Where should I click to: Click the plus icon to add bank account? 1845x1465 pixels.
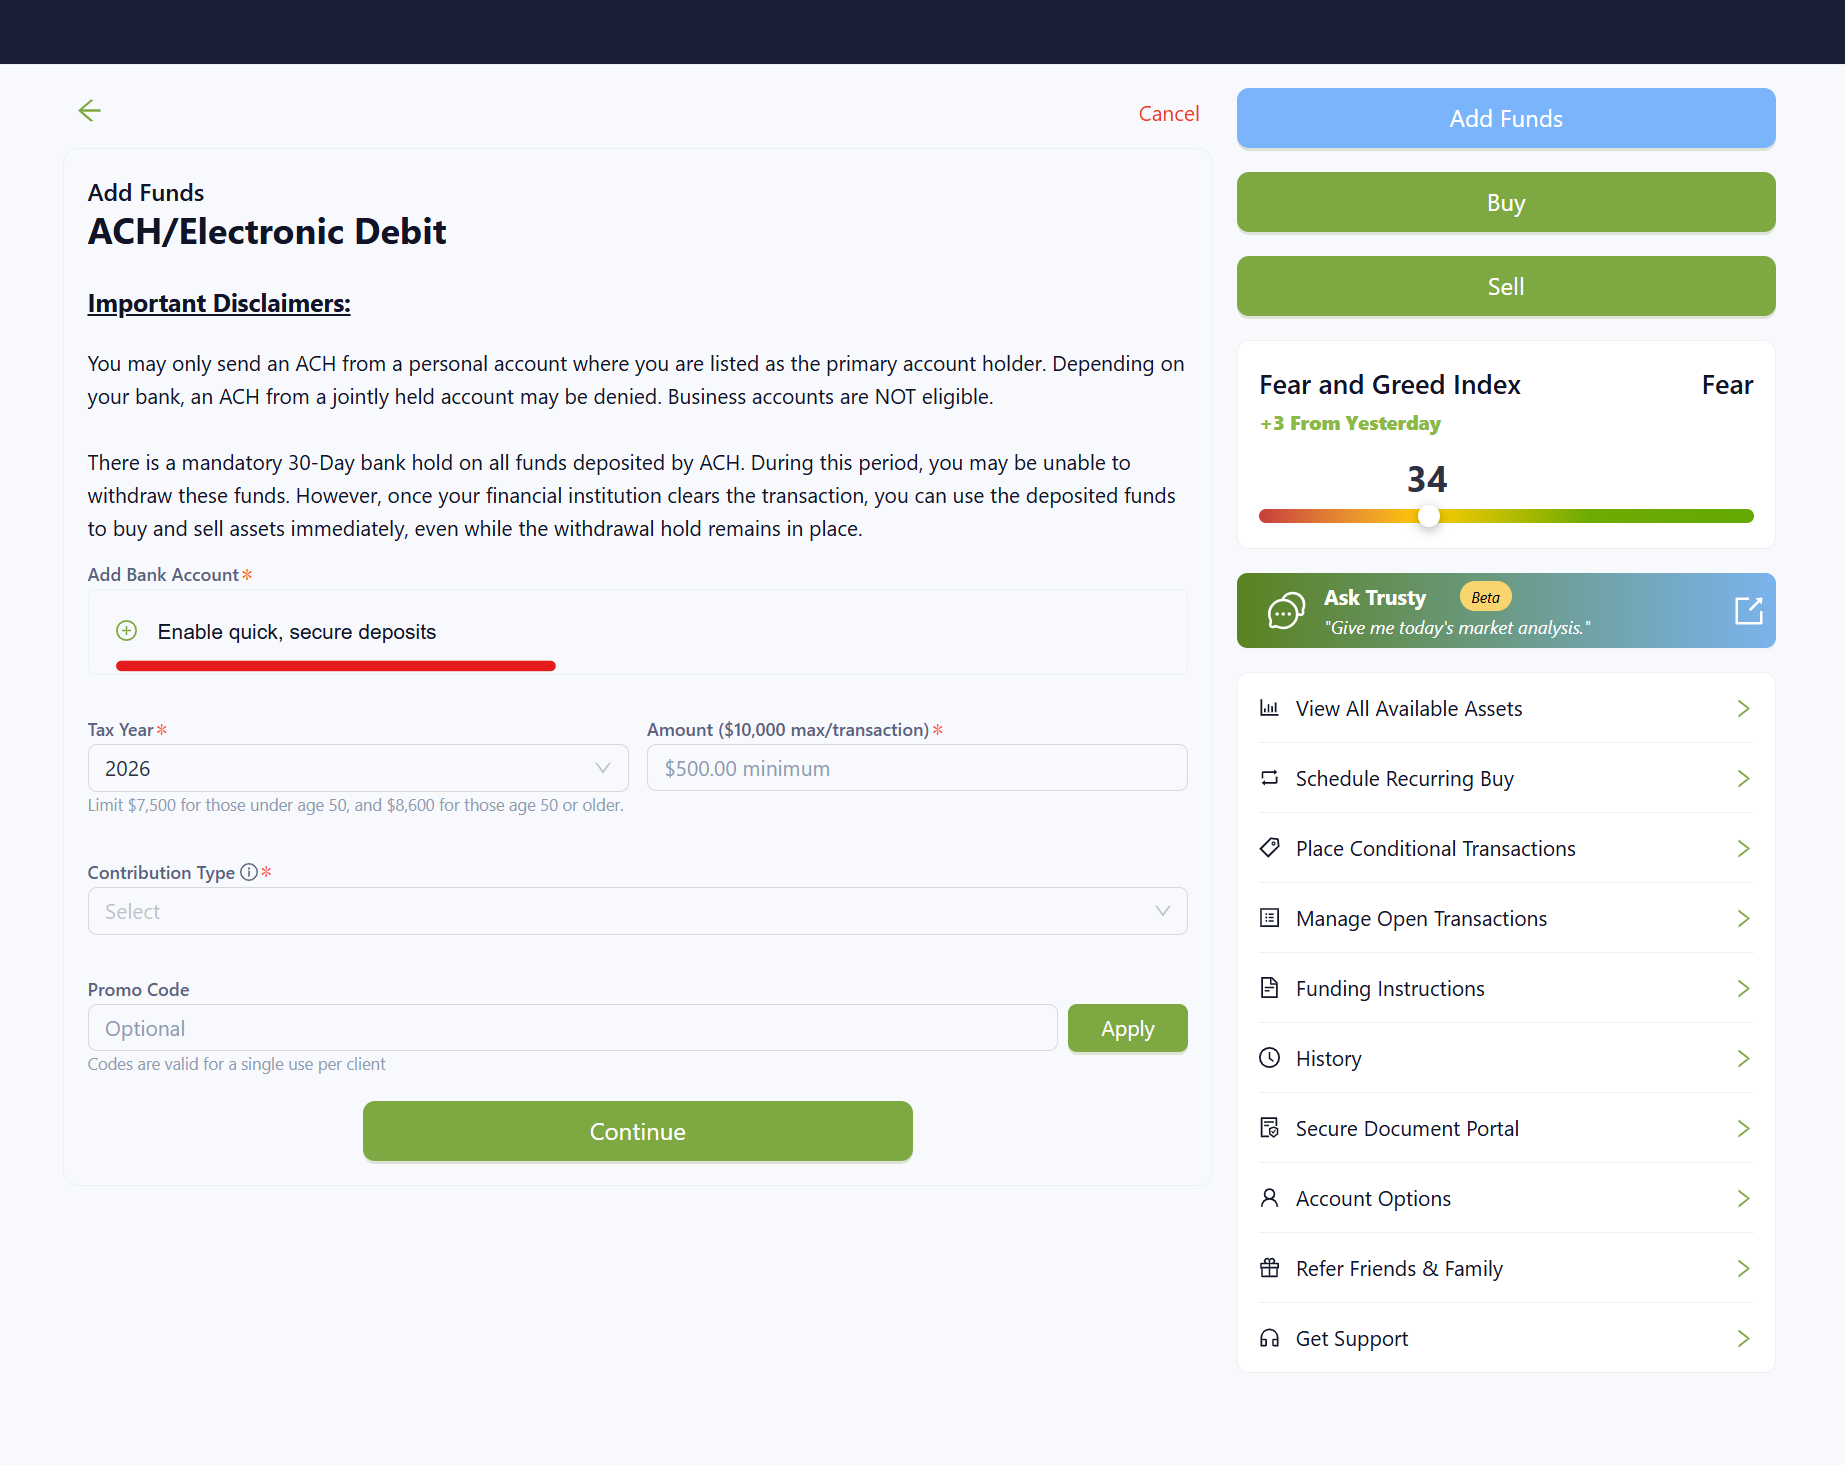pos(127,631)
